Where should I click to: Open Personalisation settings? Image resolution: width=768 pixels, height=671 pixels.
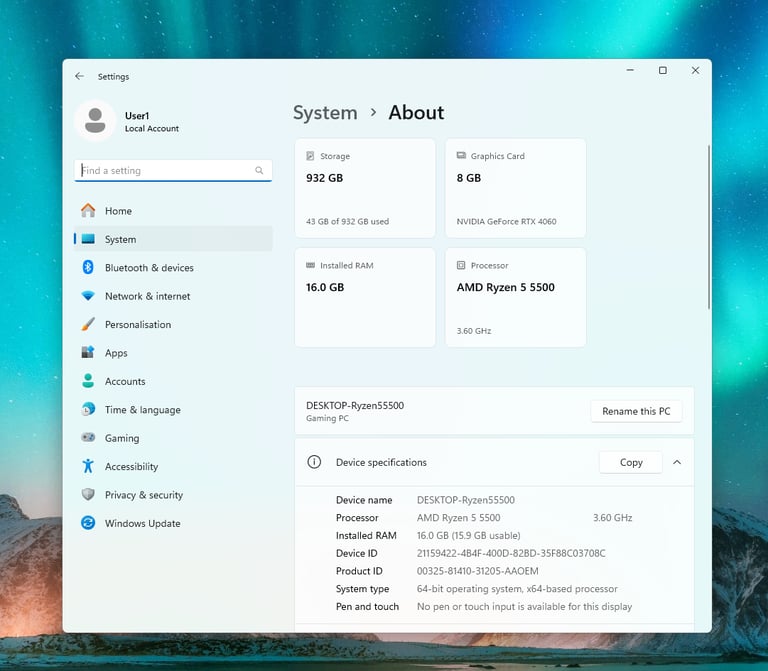coord(173,324)
